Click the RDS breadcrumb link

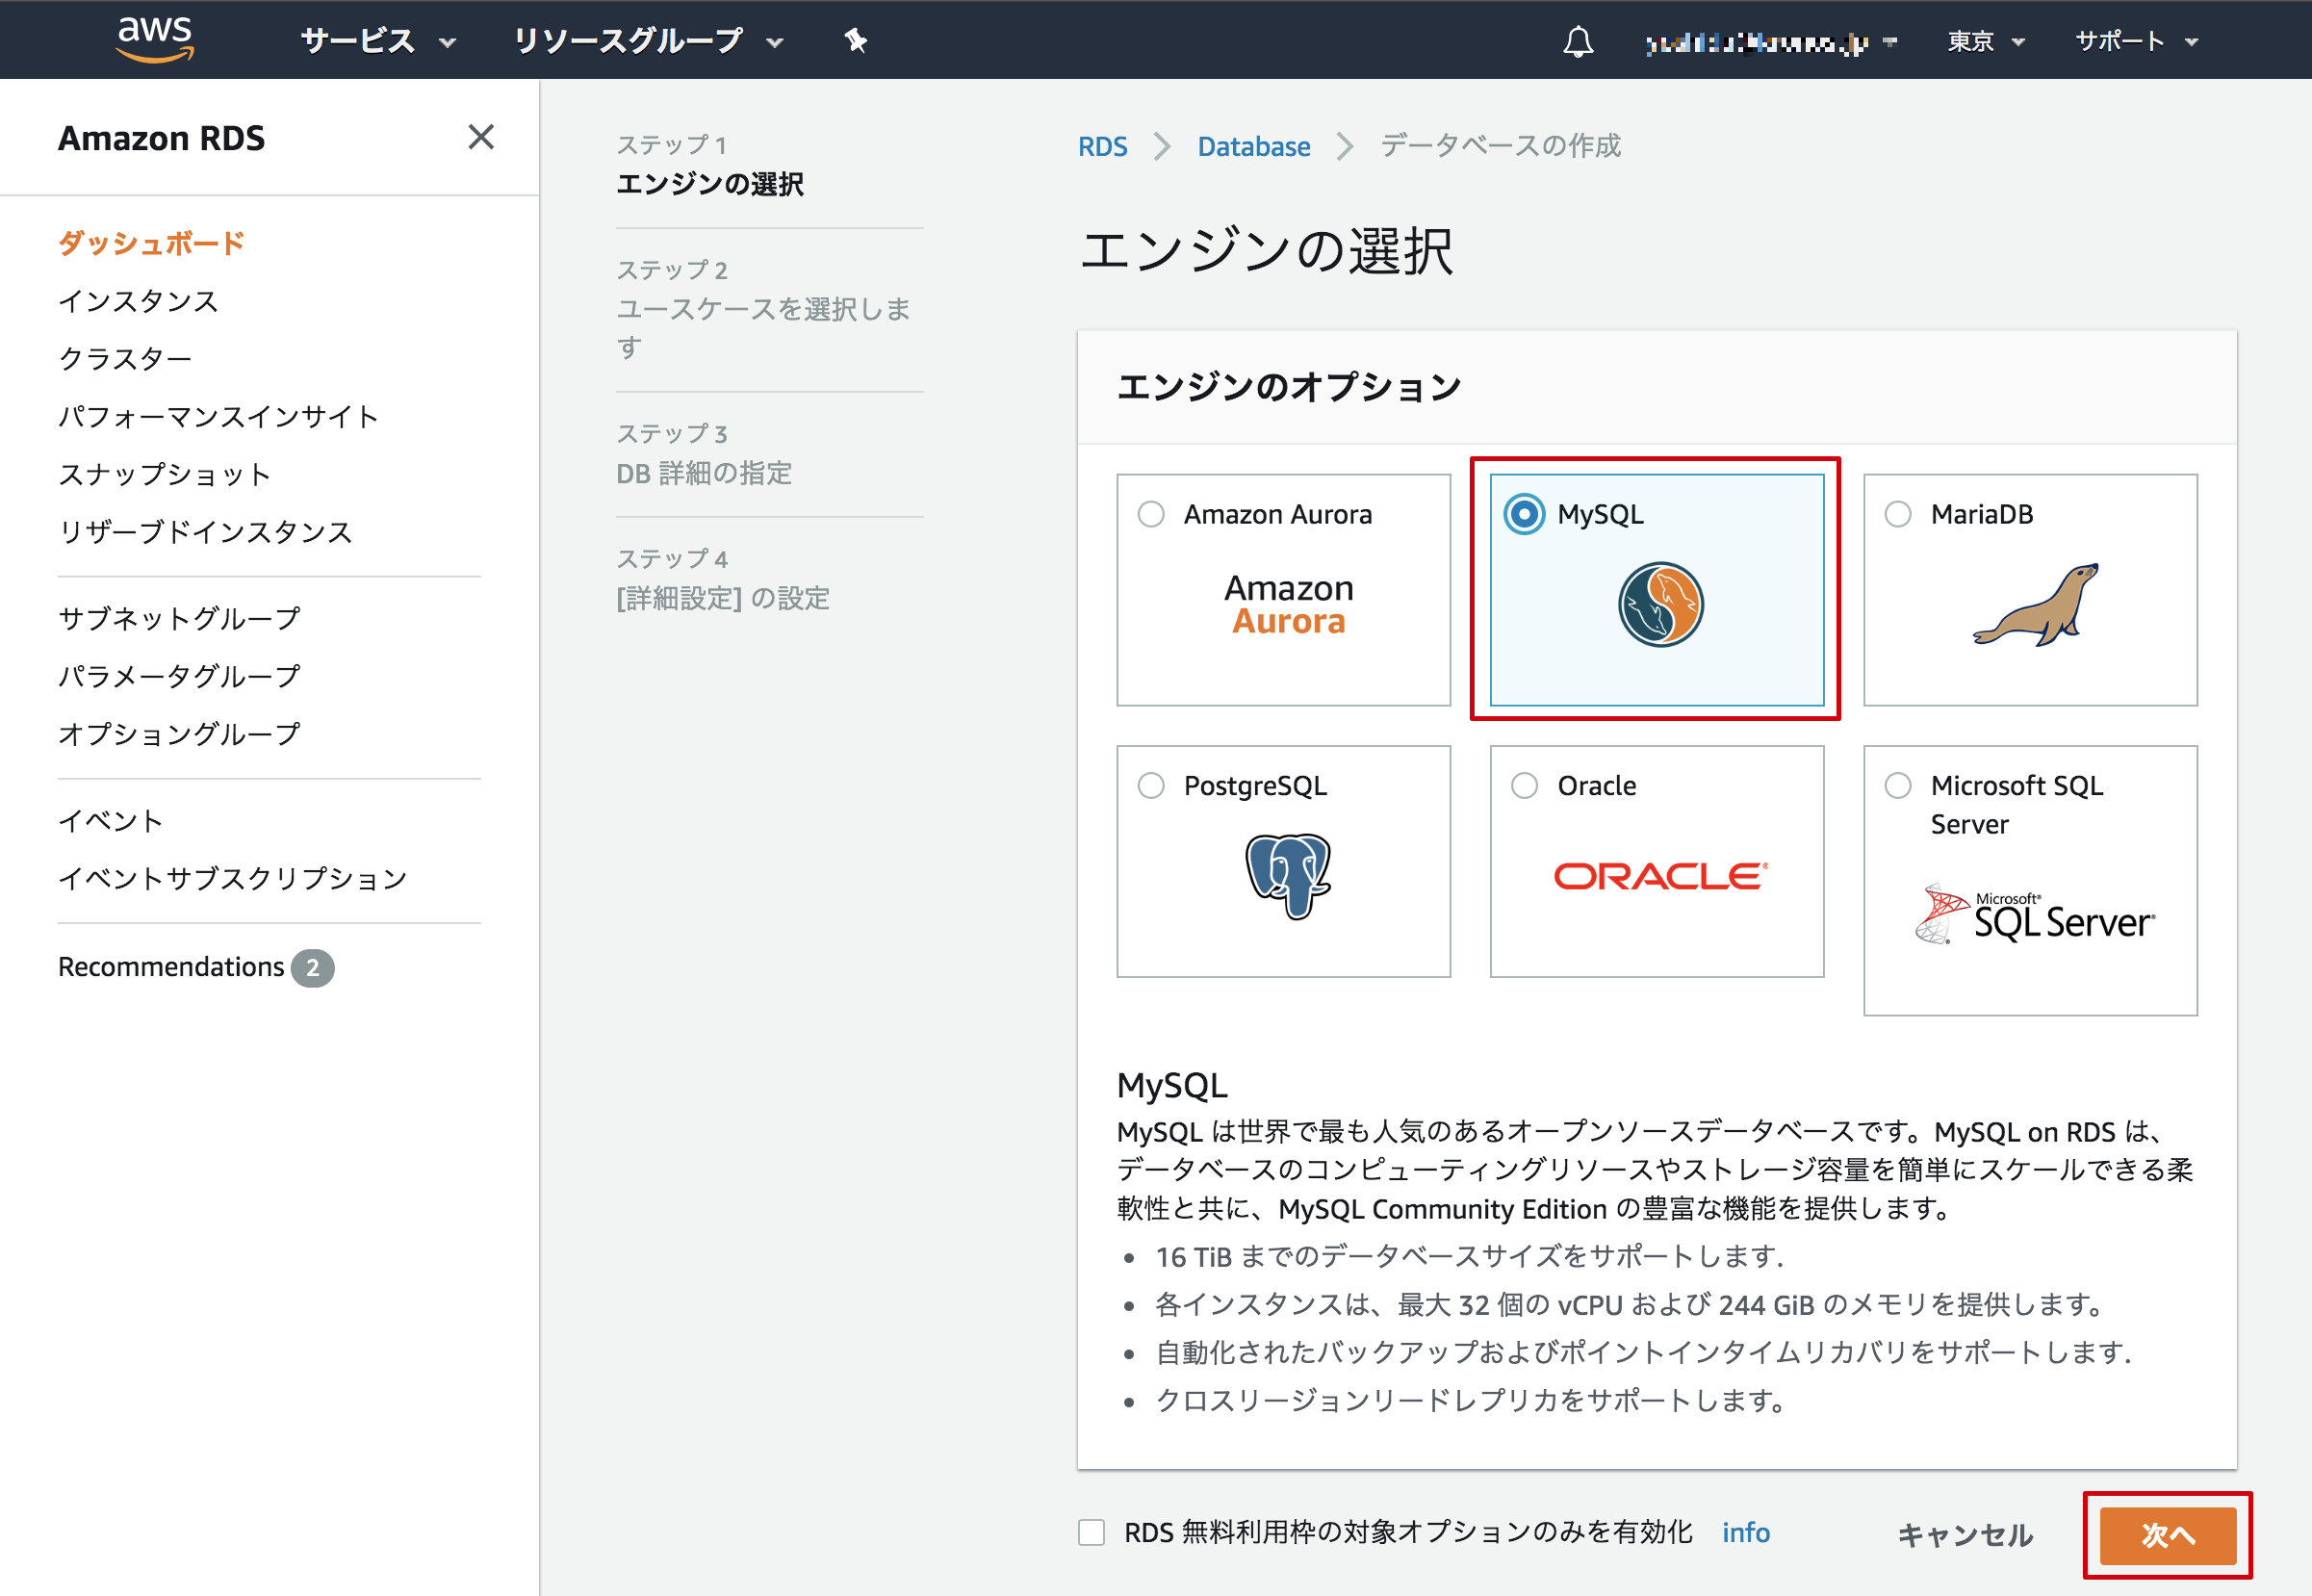(x=1102, y=147)
